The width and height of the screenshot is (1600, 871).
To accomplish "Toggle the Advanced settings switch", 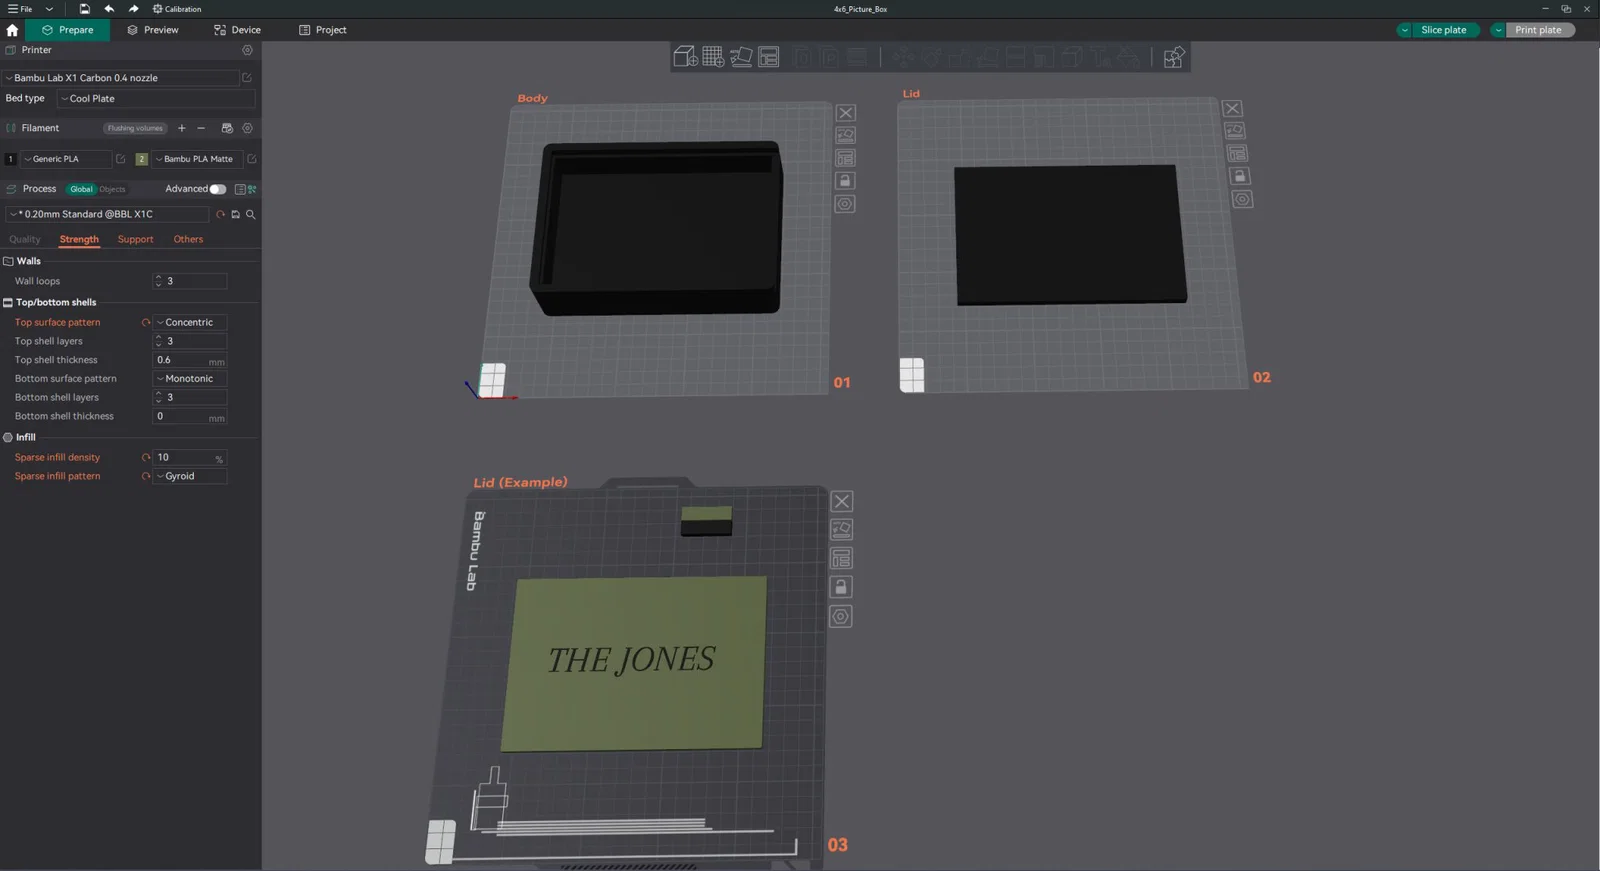I will coord(218,189).
